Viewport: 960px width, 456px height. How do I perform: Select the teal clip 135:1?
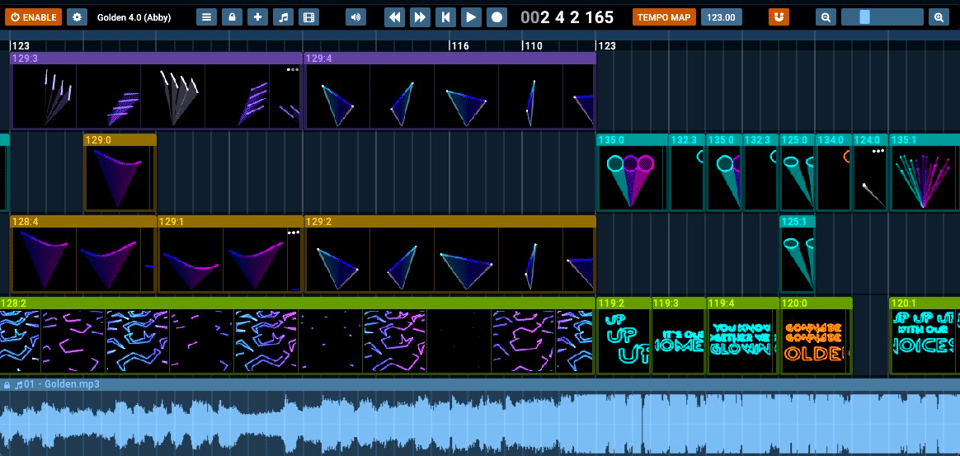(924, 173)
